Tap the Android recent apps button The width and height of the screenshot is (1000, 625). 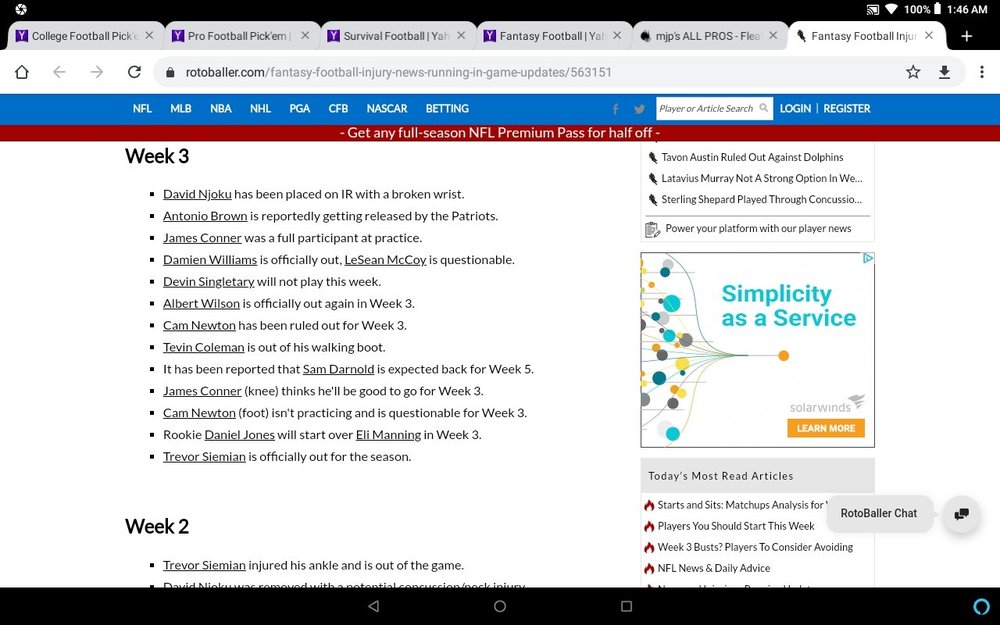[626, 606]
